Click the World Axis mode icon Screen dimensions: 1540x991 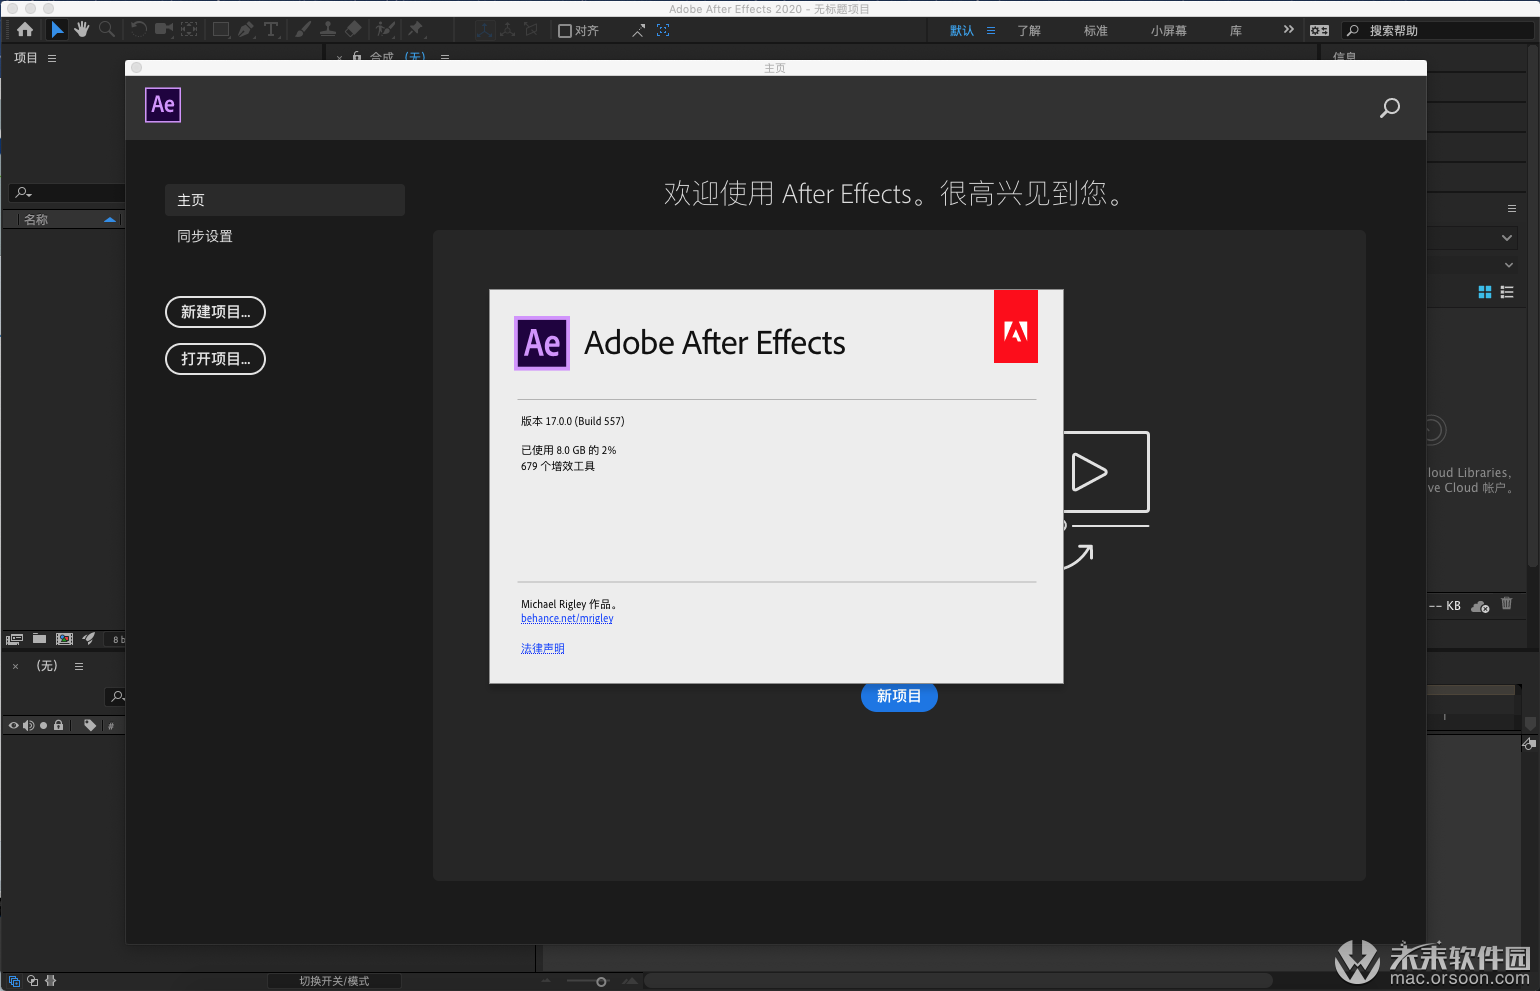[x=508, y=30]
